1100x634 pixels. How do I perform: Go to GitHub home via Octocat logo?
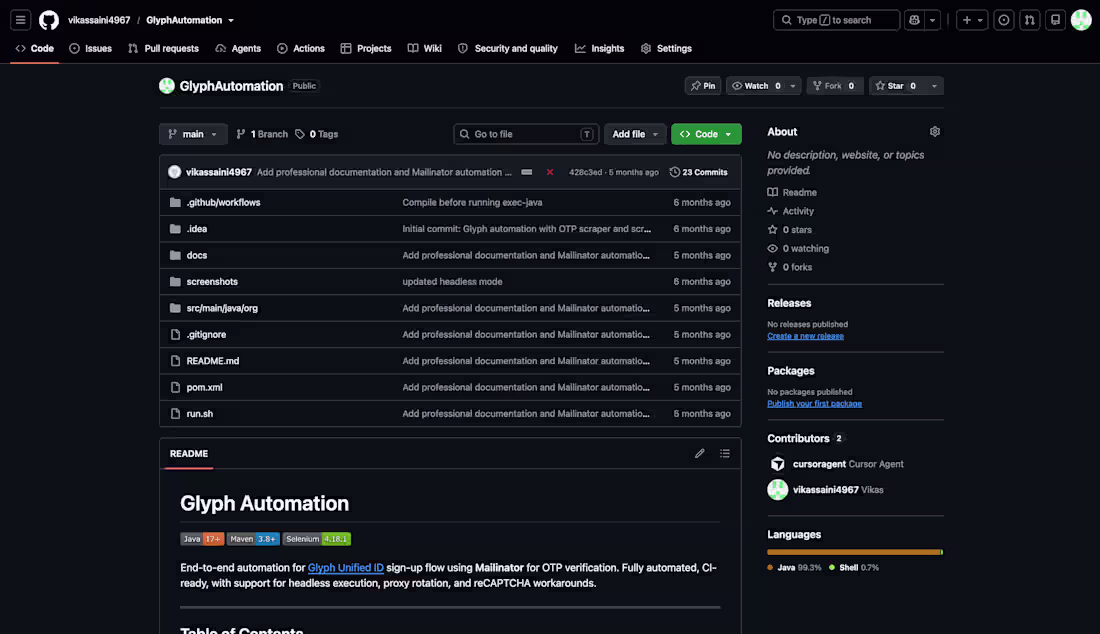click(x=48, y=20)
